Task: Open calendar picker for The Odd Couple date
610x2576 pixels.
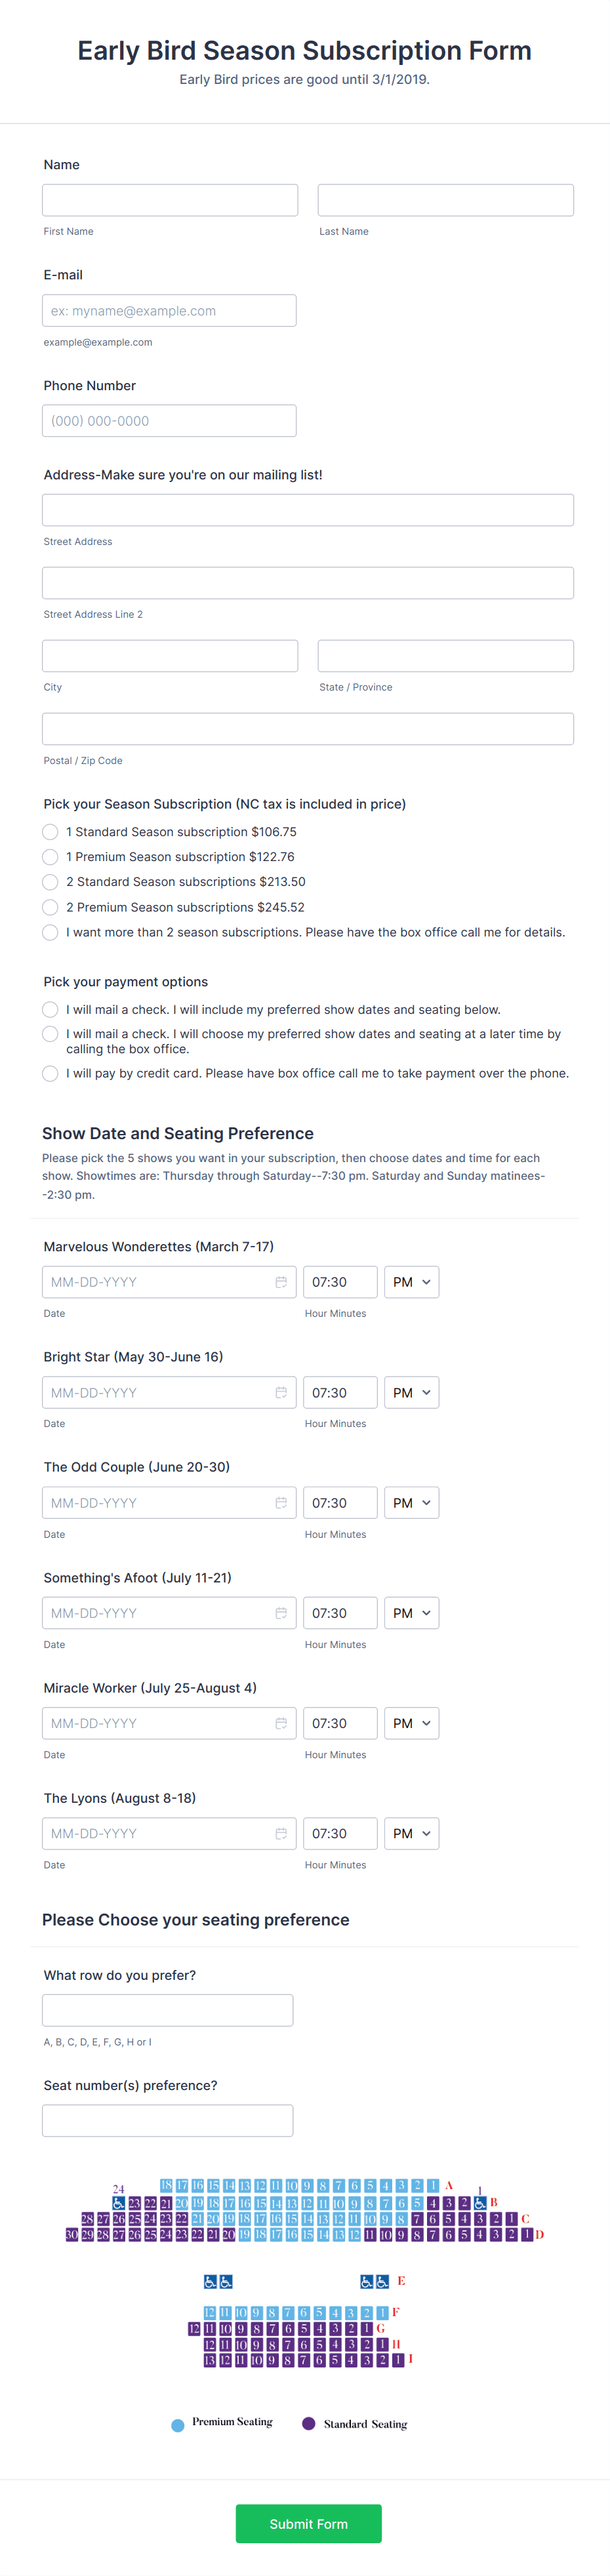Action: point(281,1502)
